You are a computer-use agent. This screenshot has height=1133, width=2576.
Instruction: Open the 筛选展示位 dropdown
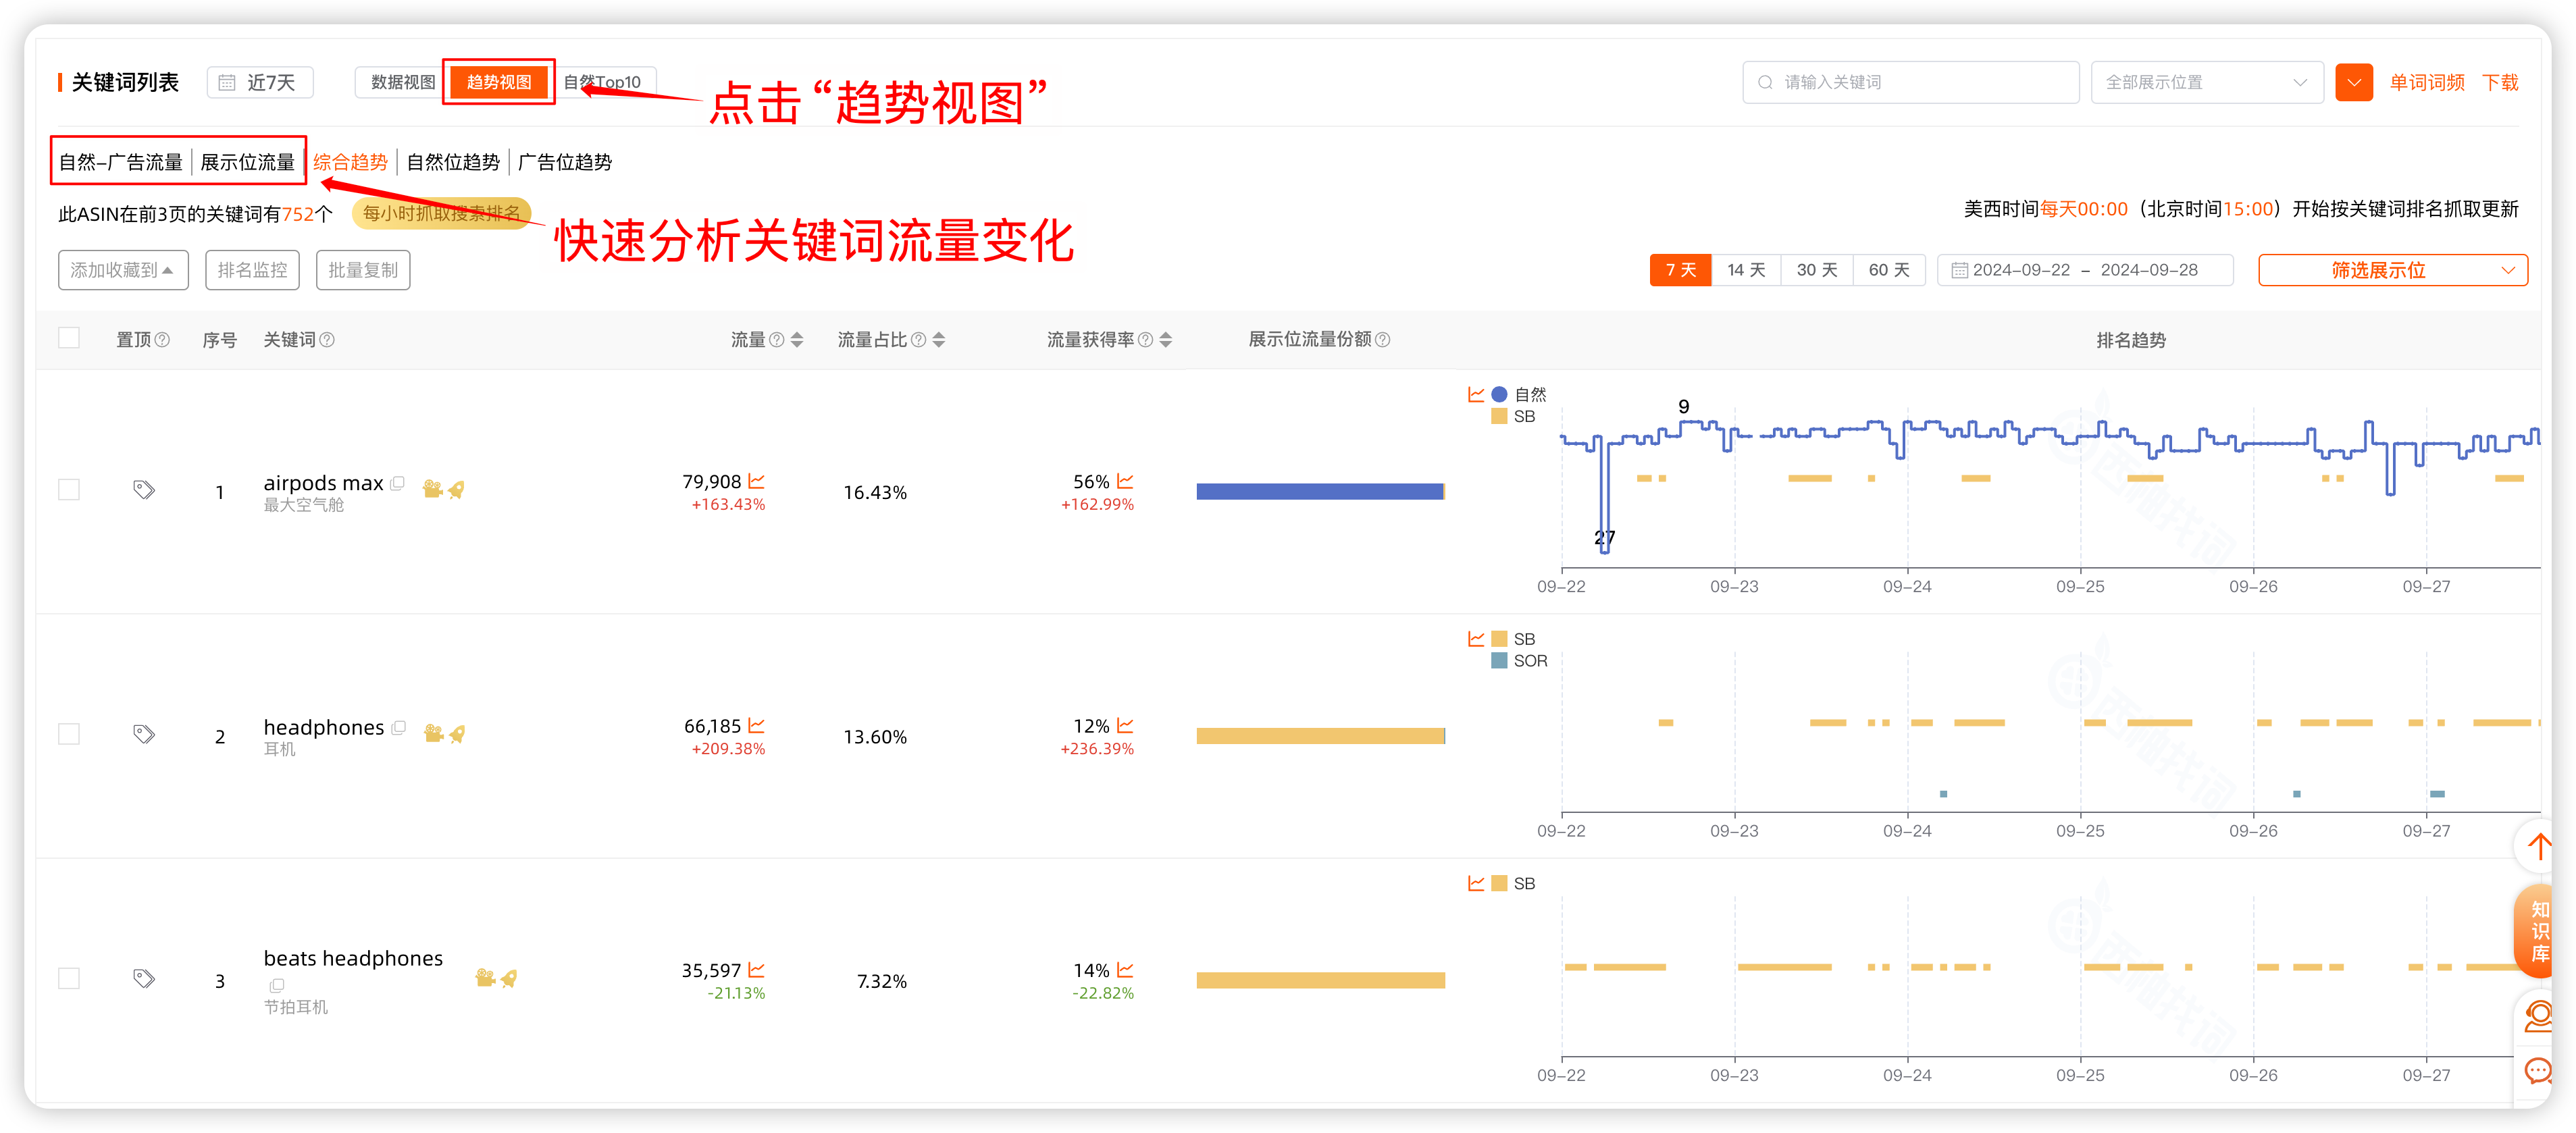(2392, 270)
